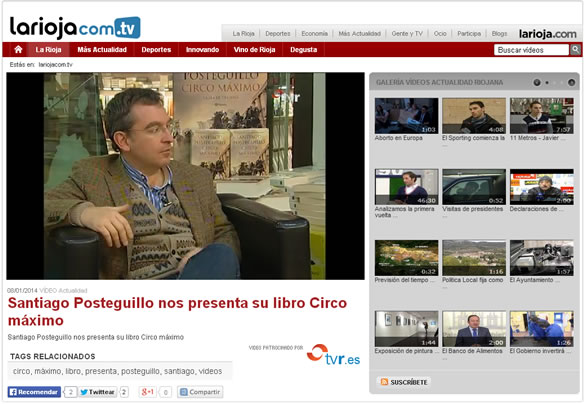Viewport: 585px width, 404px height.
Task: Click Blogs in top menu
Action: 499,34
